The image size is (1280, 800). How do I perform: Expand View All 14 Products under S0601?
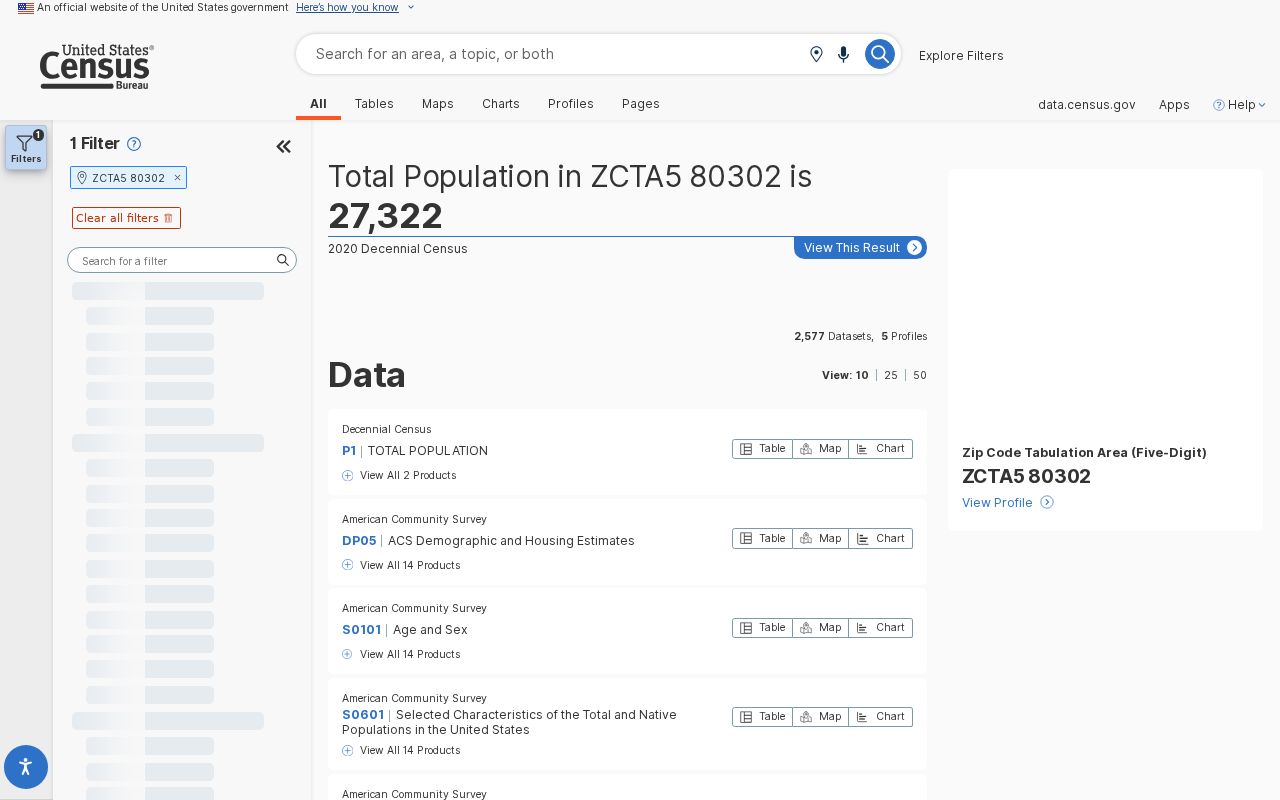click(x=401, y=750)
